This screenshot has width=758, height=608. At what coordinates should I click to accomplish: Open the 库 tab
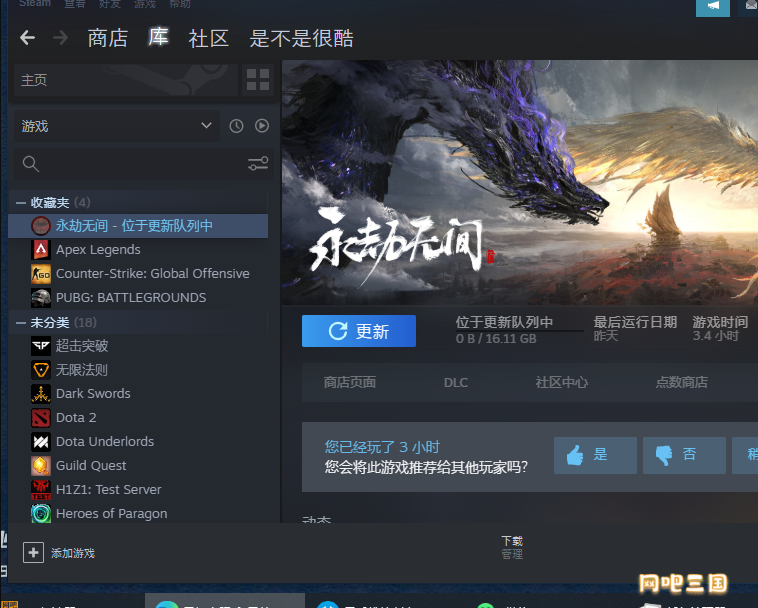[x=158, y=37]
